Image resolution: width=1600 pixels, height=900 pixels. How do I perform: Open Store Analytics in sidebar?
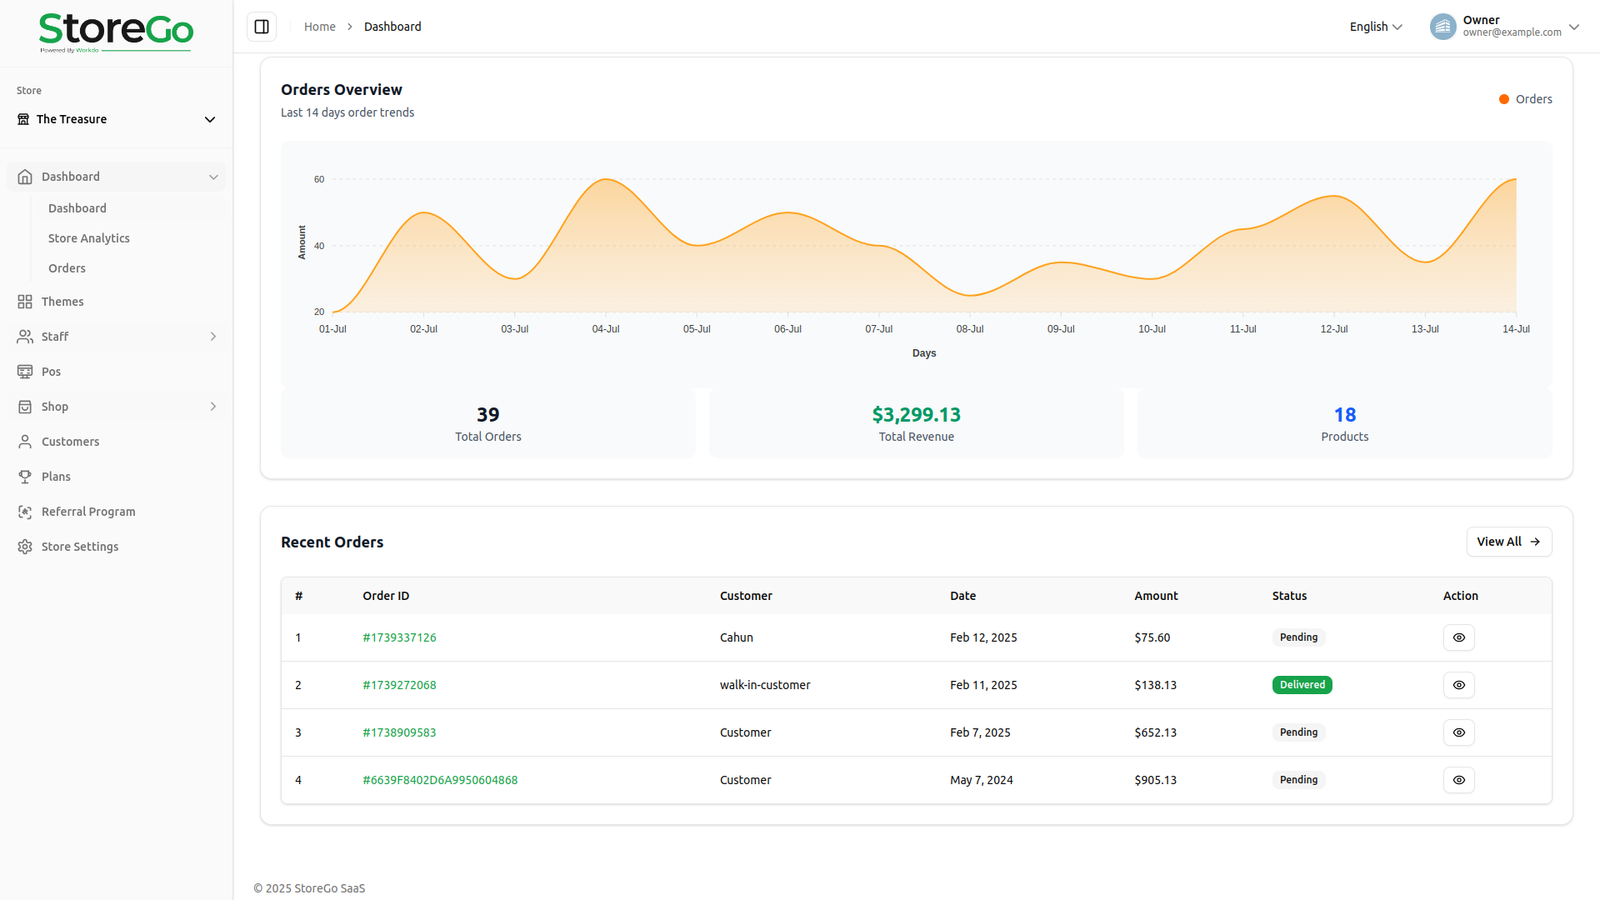[x=89, y=238]
